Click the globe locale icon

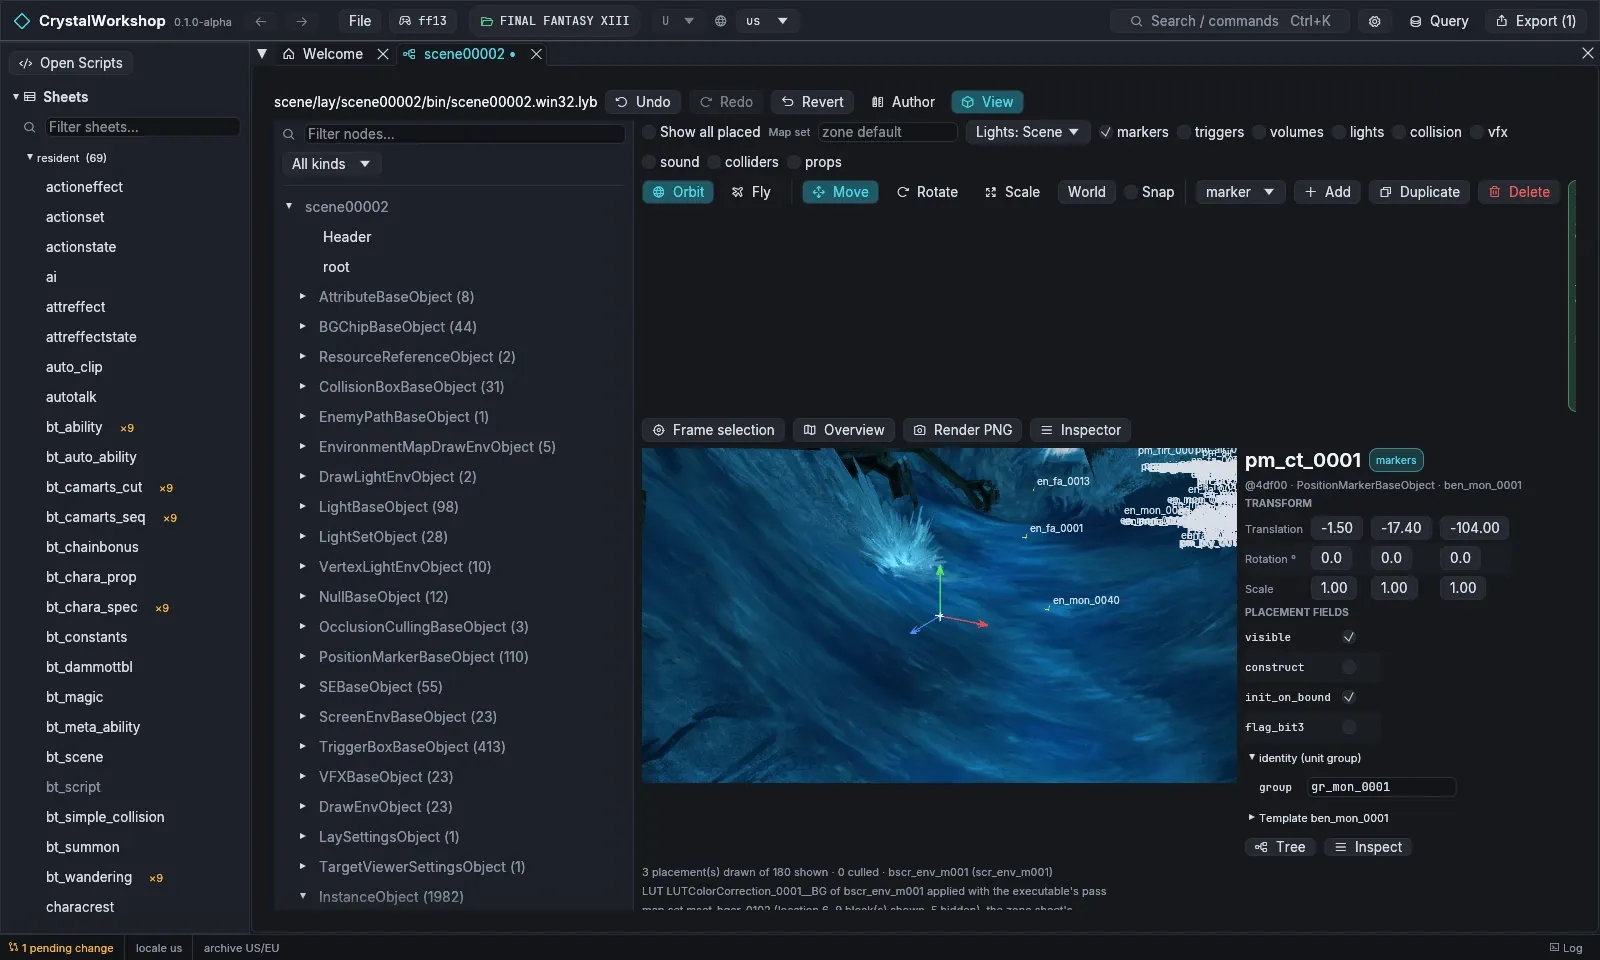720,21
